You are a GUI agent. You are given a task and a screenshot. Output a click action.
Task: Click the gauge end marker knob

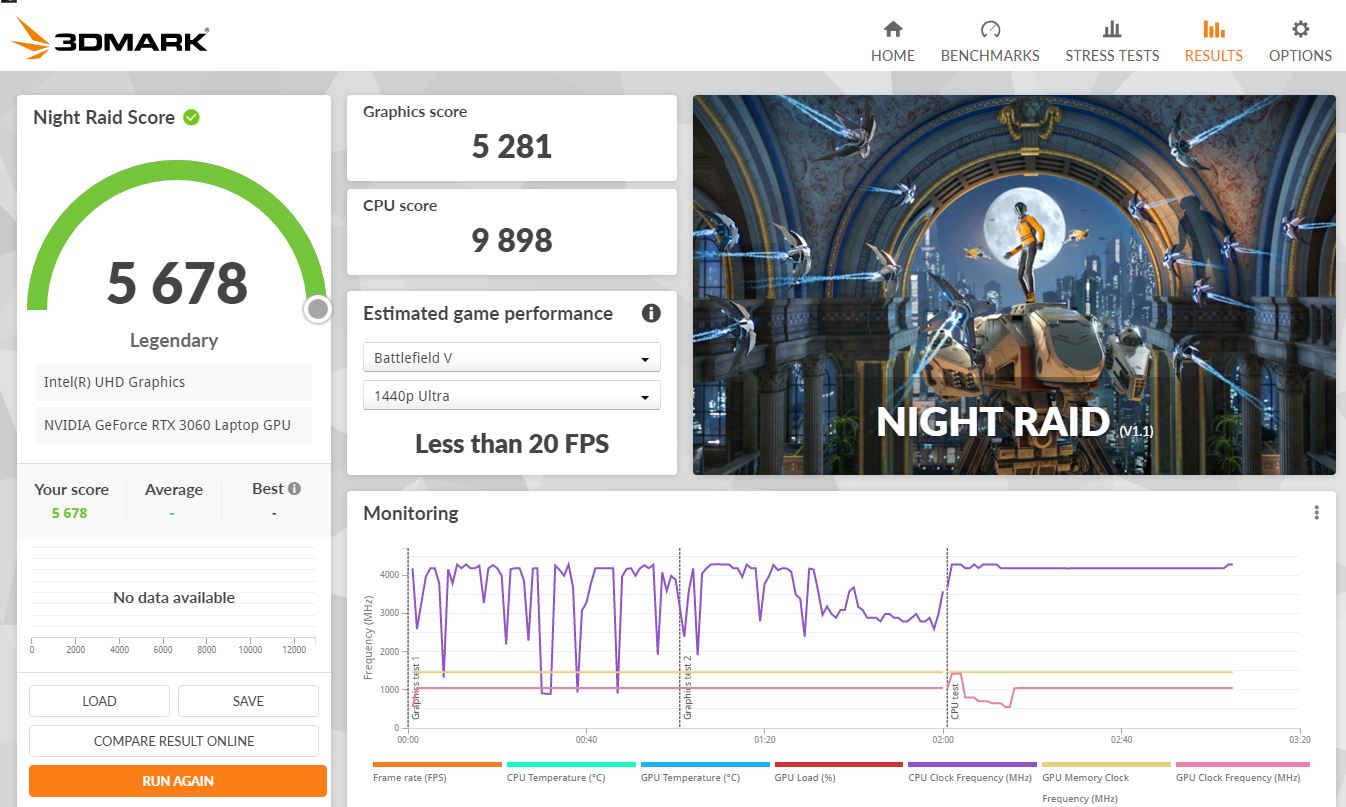click(x=318, y=309)
